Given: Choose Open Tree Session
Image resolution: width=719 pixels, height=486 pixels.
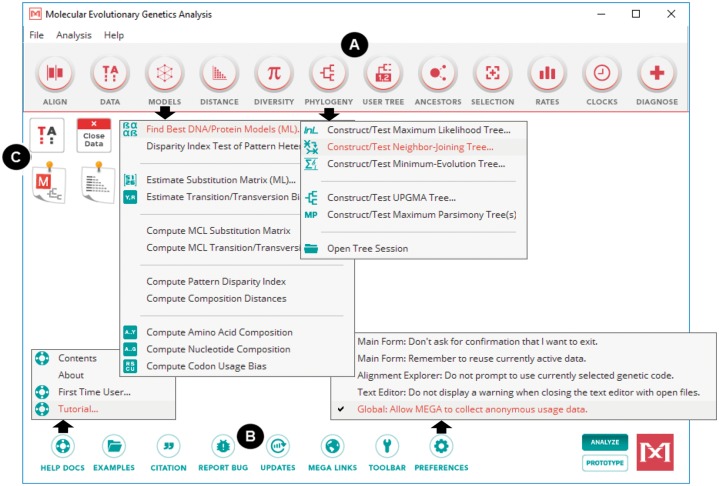Looking at the screenshot, I should pyautogui.click(x=414, y=249).
